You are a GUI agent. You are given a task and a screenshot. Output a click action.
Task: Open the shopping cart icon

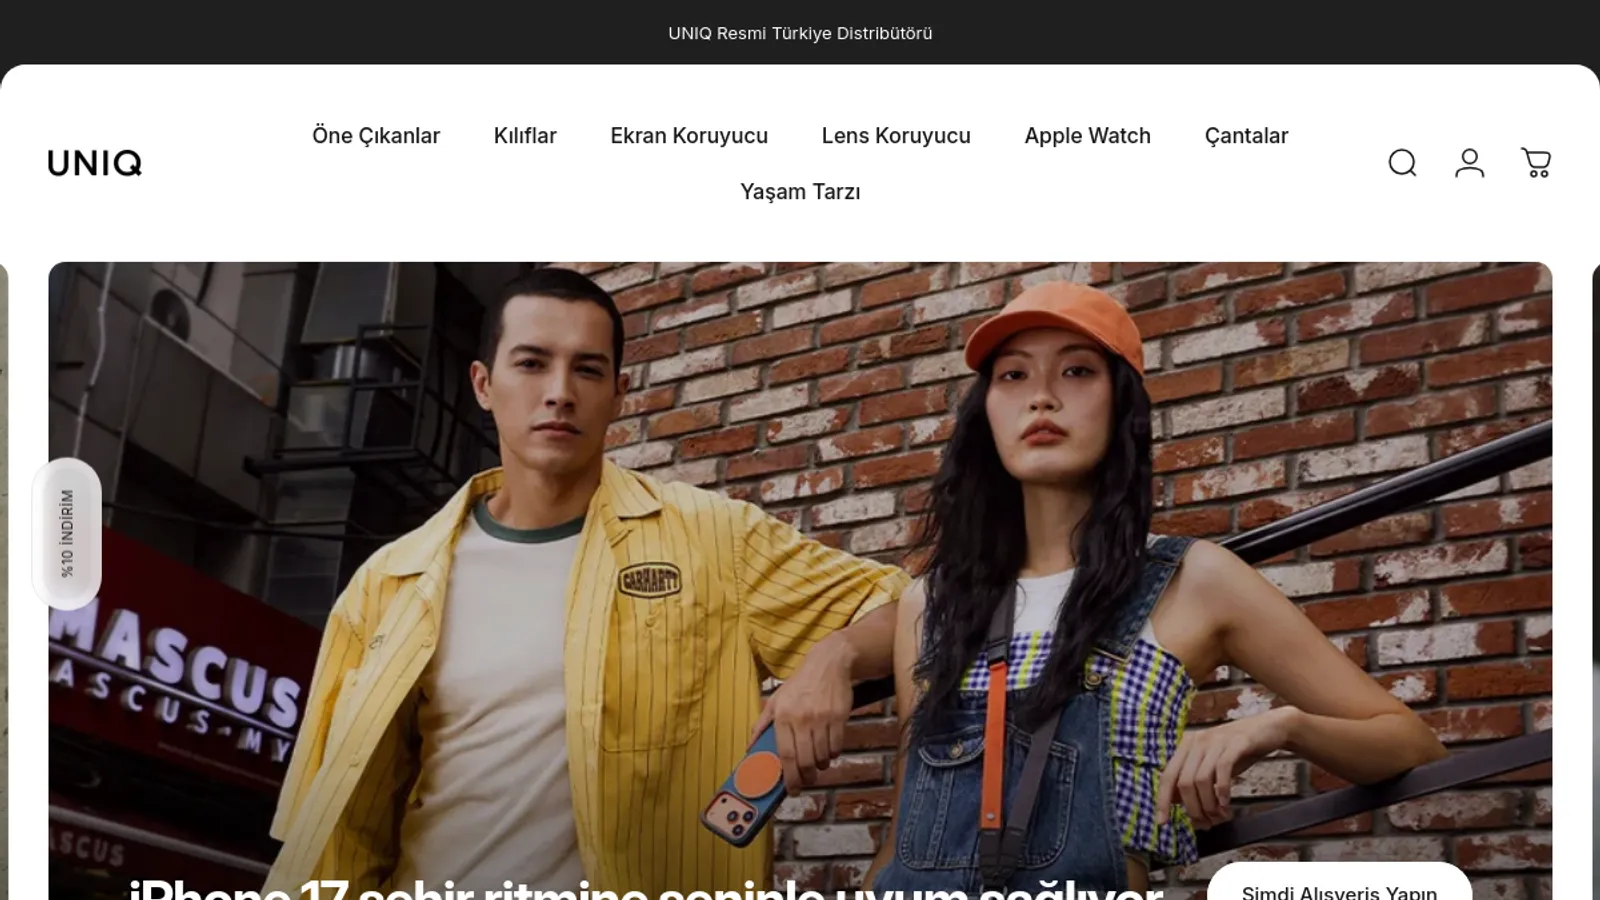click(1536, 163)
